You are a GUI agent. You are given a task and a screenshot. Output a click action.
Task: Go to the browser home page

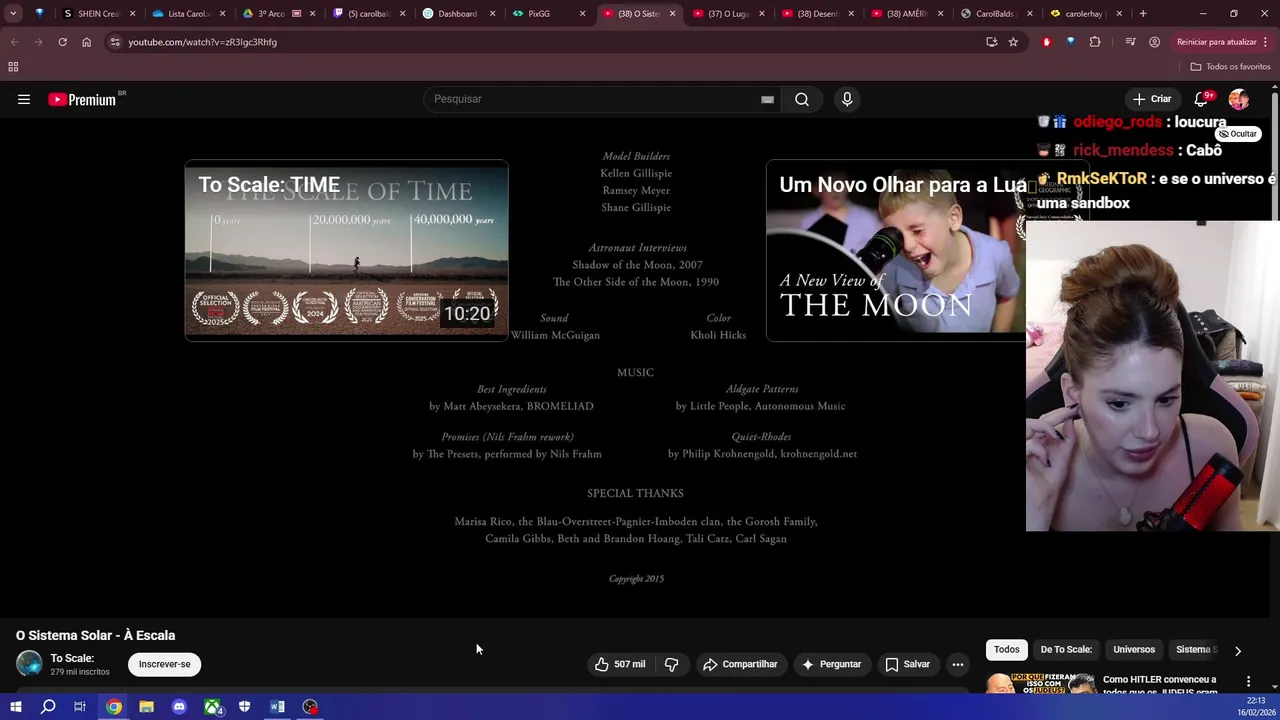point(86,42)
